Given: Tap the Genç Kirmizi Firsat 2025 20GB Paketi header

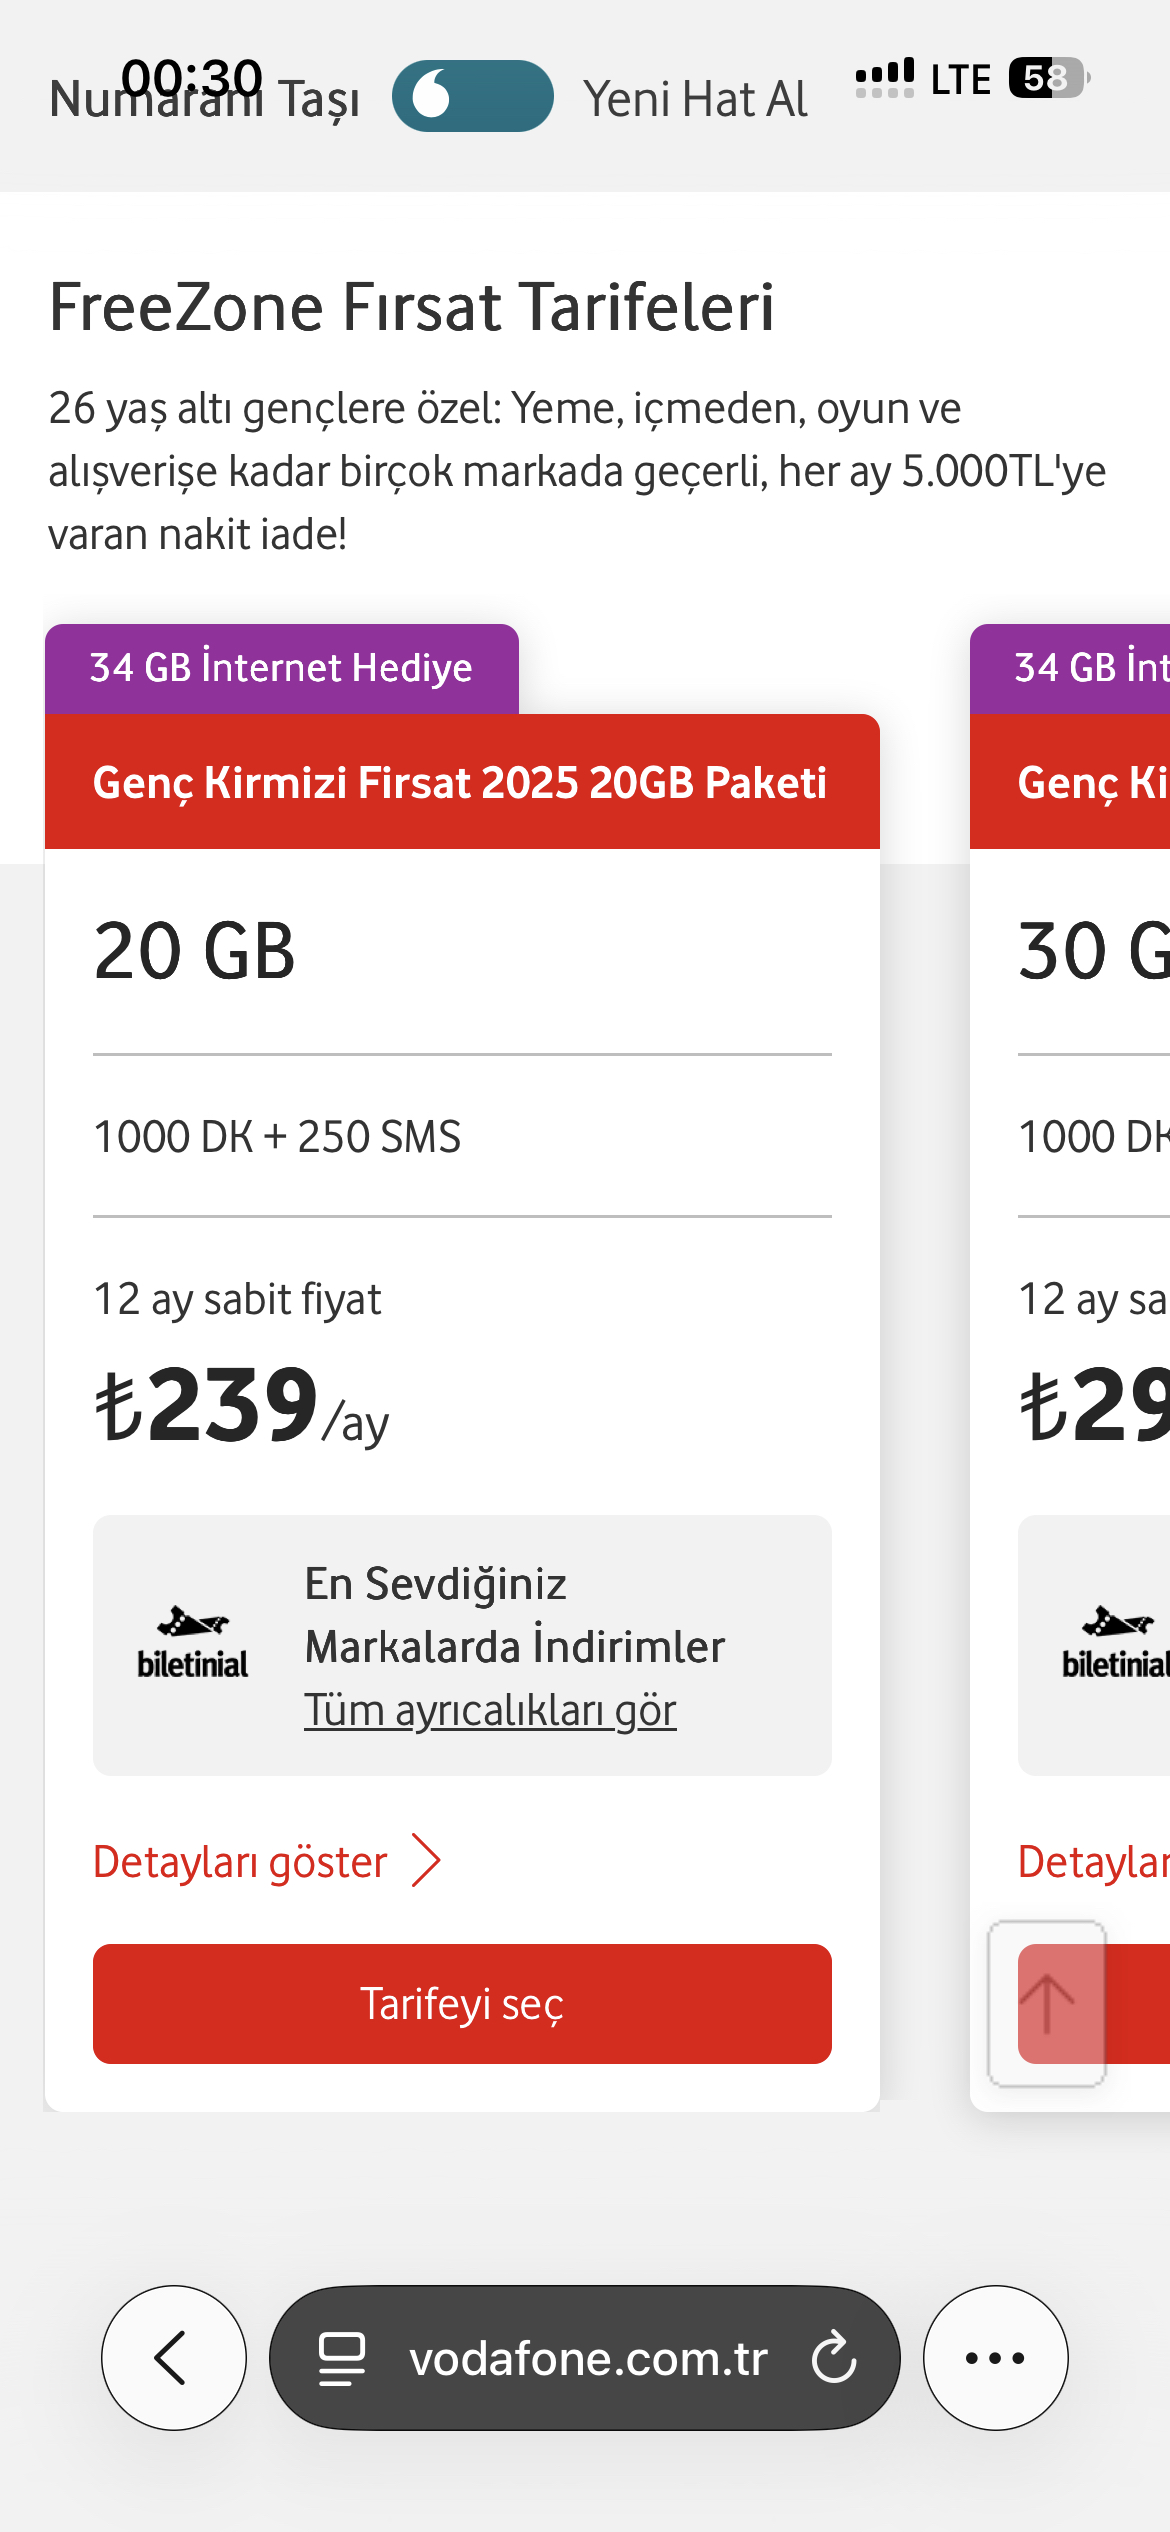Looking at the screenshot, I should tap(462, 782).
